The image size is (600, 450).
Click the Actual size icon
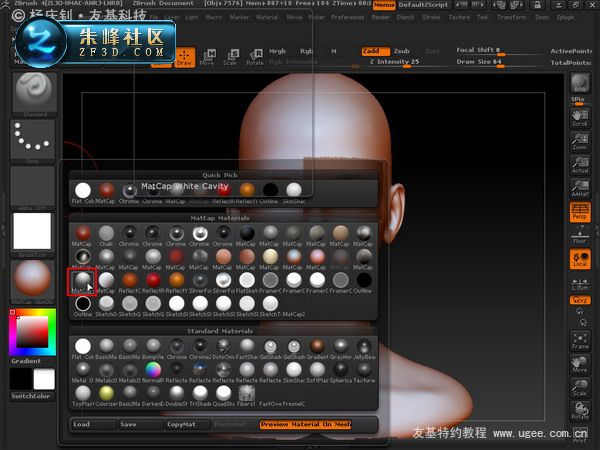tap(580, 165)
